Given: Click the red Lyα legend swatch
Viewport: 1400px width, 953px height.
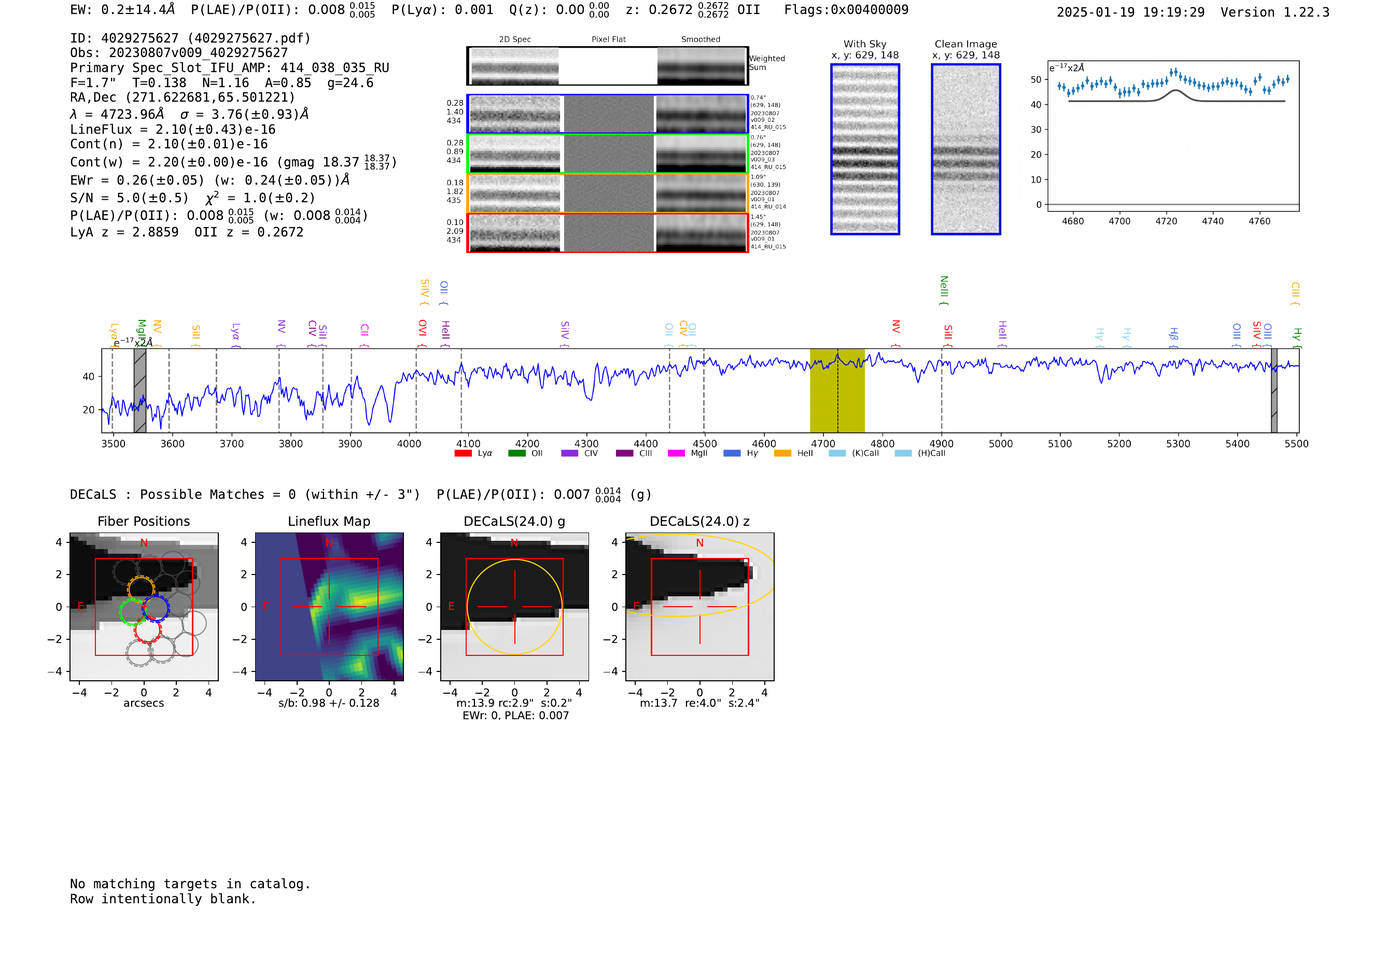Looking at the screenshot, I should pos(463,454).
